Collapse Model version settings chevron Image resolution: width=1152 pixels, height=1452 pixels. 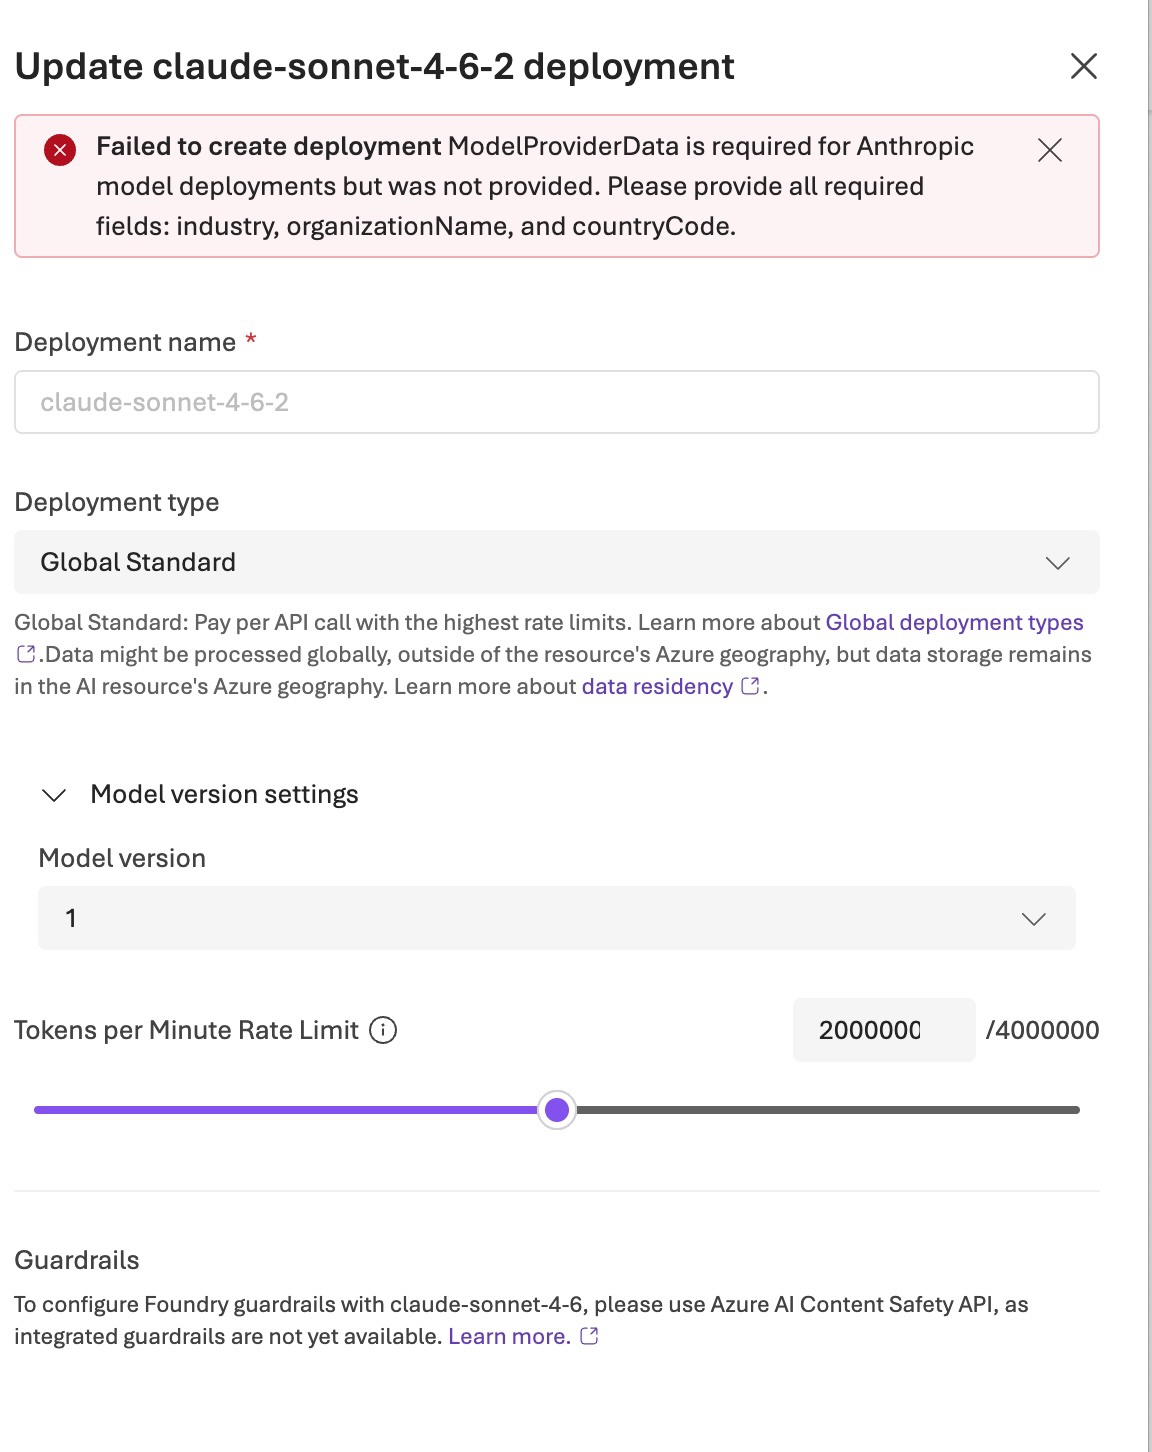pyautogui.click(x=54, y=795)
